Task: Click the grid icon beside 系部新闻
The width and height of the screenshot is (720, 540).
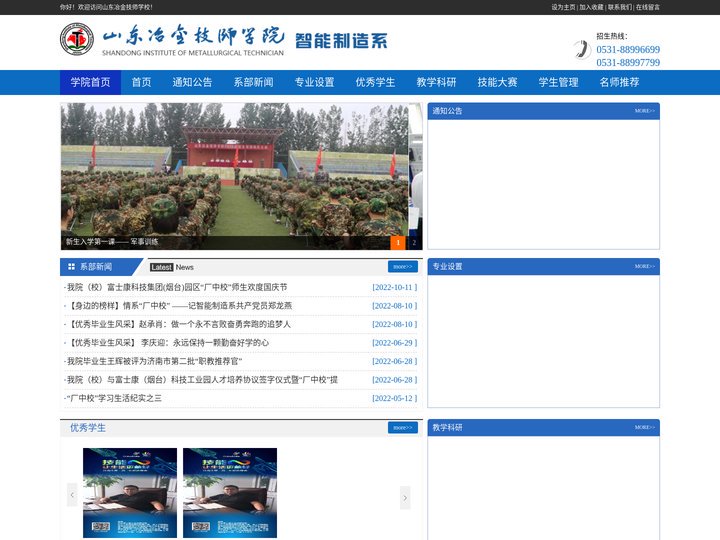Action: pos(71,267)
